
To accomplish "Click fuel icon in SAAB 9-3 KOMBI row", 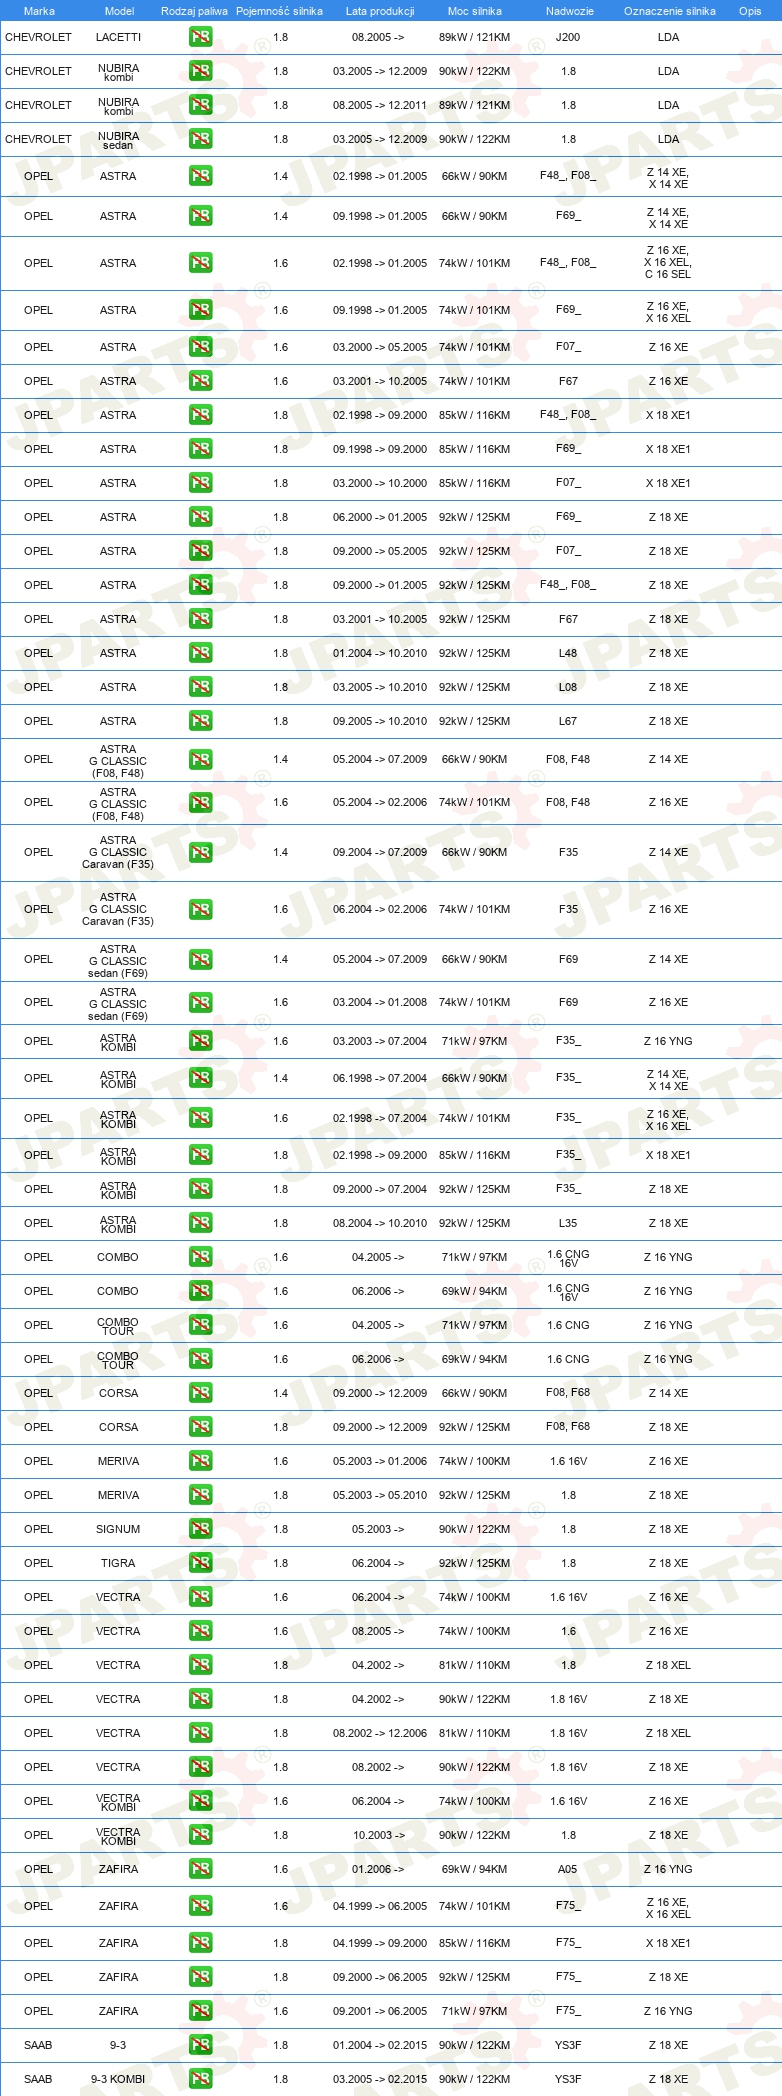I will pyautogui.click(x=200, y=2079).
